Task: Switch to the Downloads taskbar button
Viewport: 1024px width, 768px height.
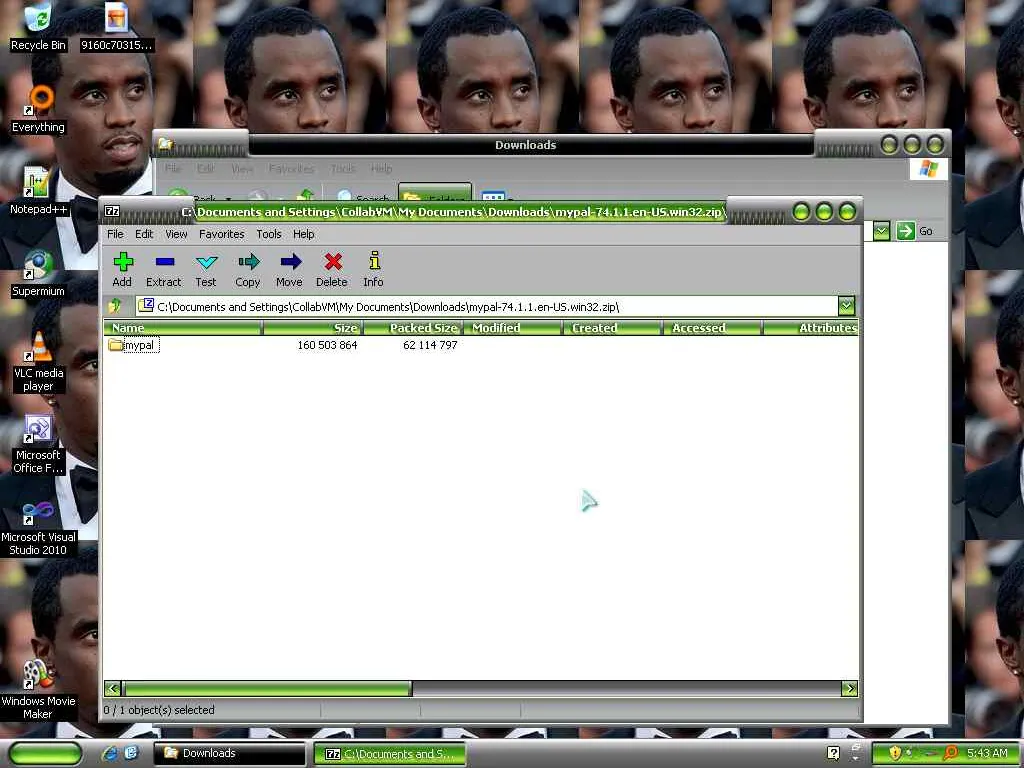Action: coord(230,753)
